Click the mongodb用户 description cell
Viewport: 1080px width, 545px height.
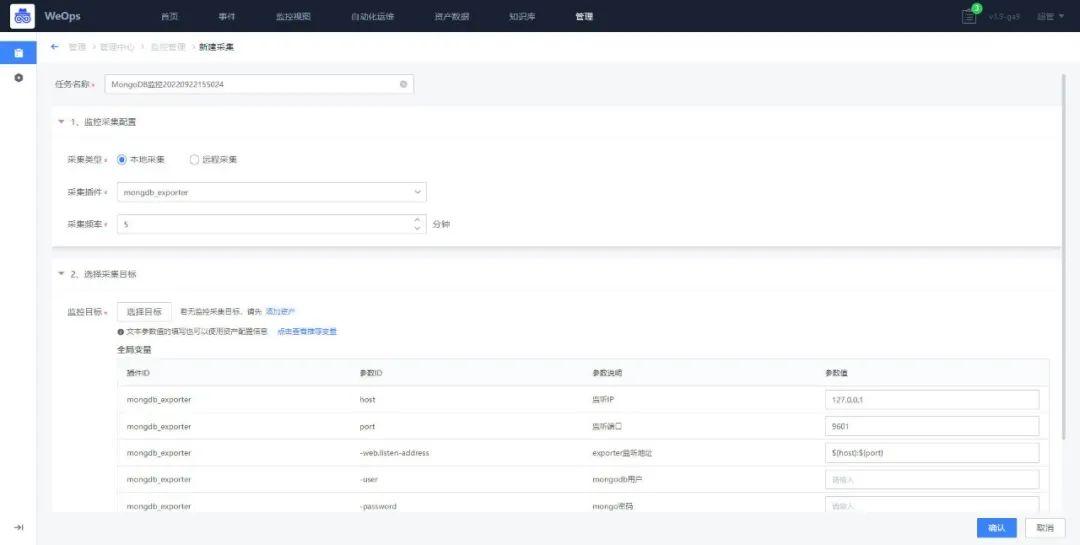[618, 480]
